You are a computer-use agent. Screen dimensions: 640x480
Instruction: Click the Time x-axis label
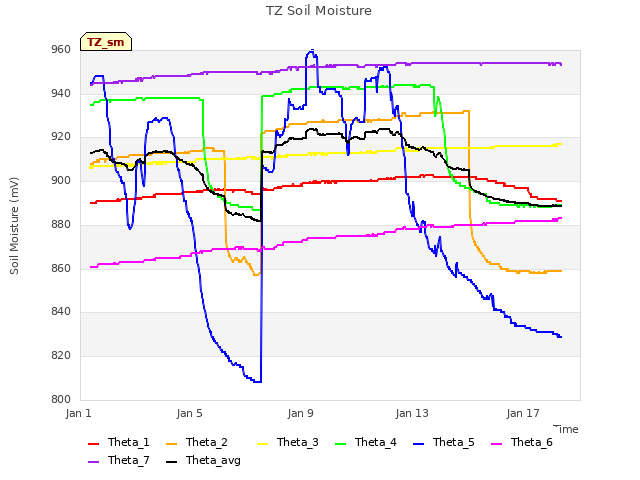coord(566,429)
